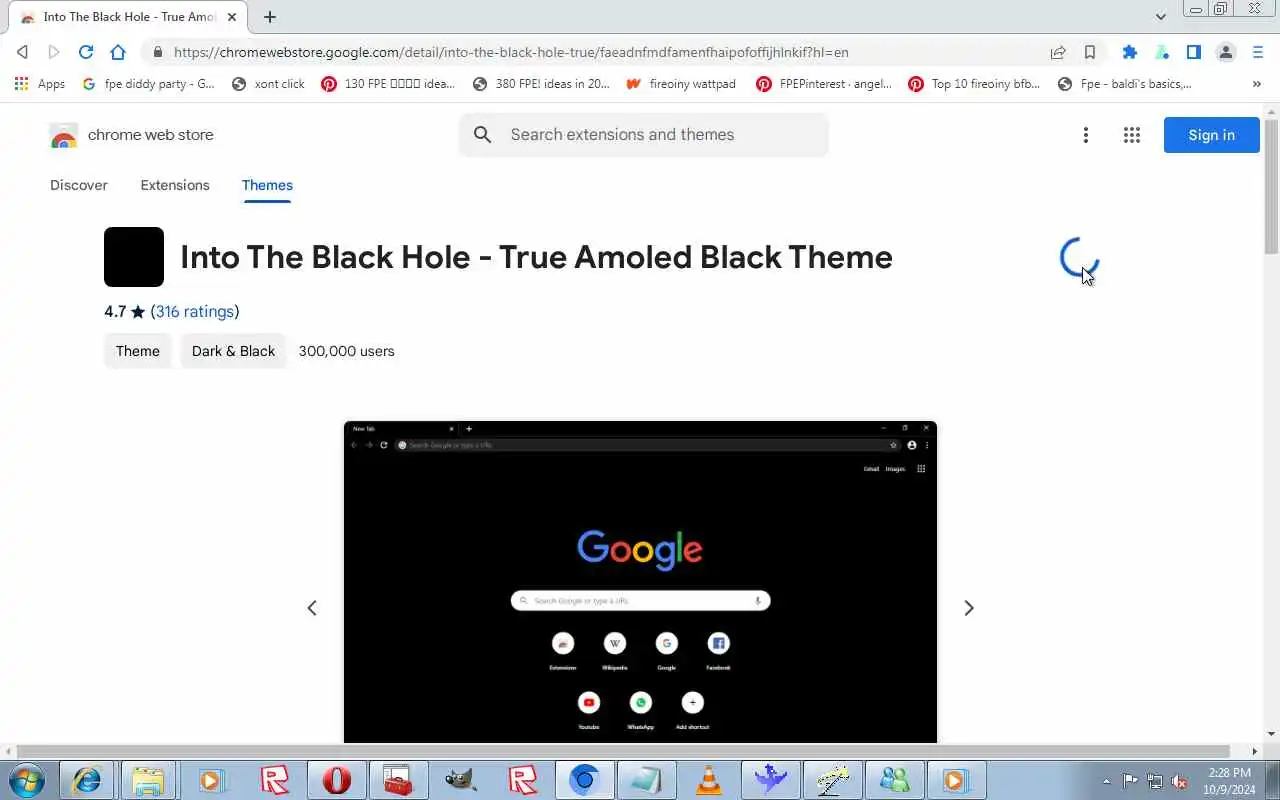This screenshot has width=1280, height=800.
Task: Go to the browser home page icon
Action: pos(118,52)
